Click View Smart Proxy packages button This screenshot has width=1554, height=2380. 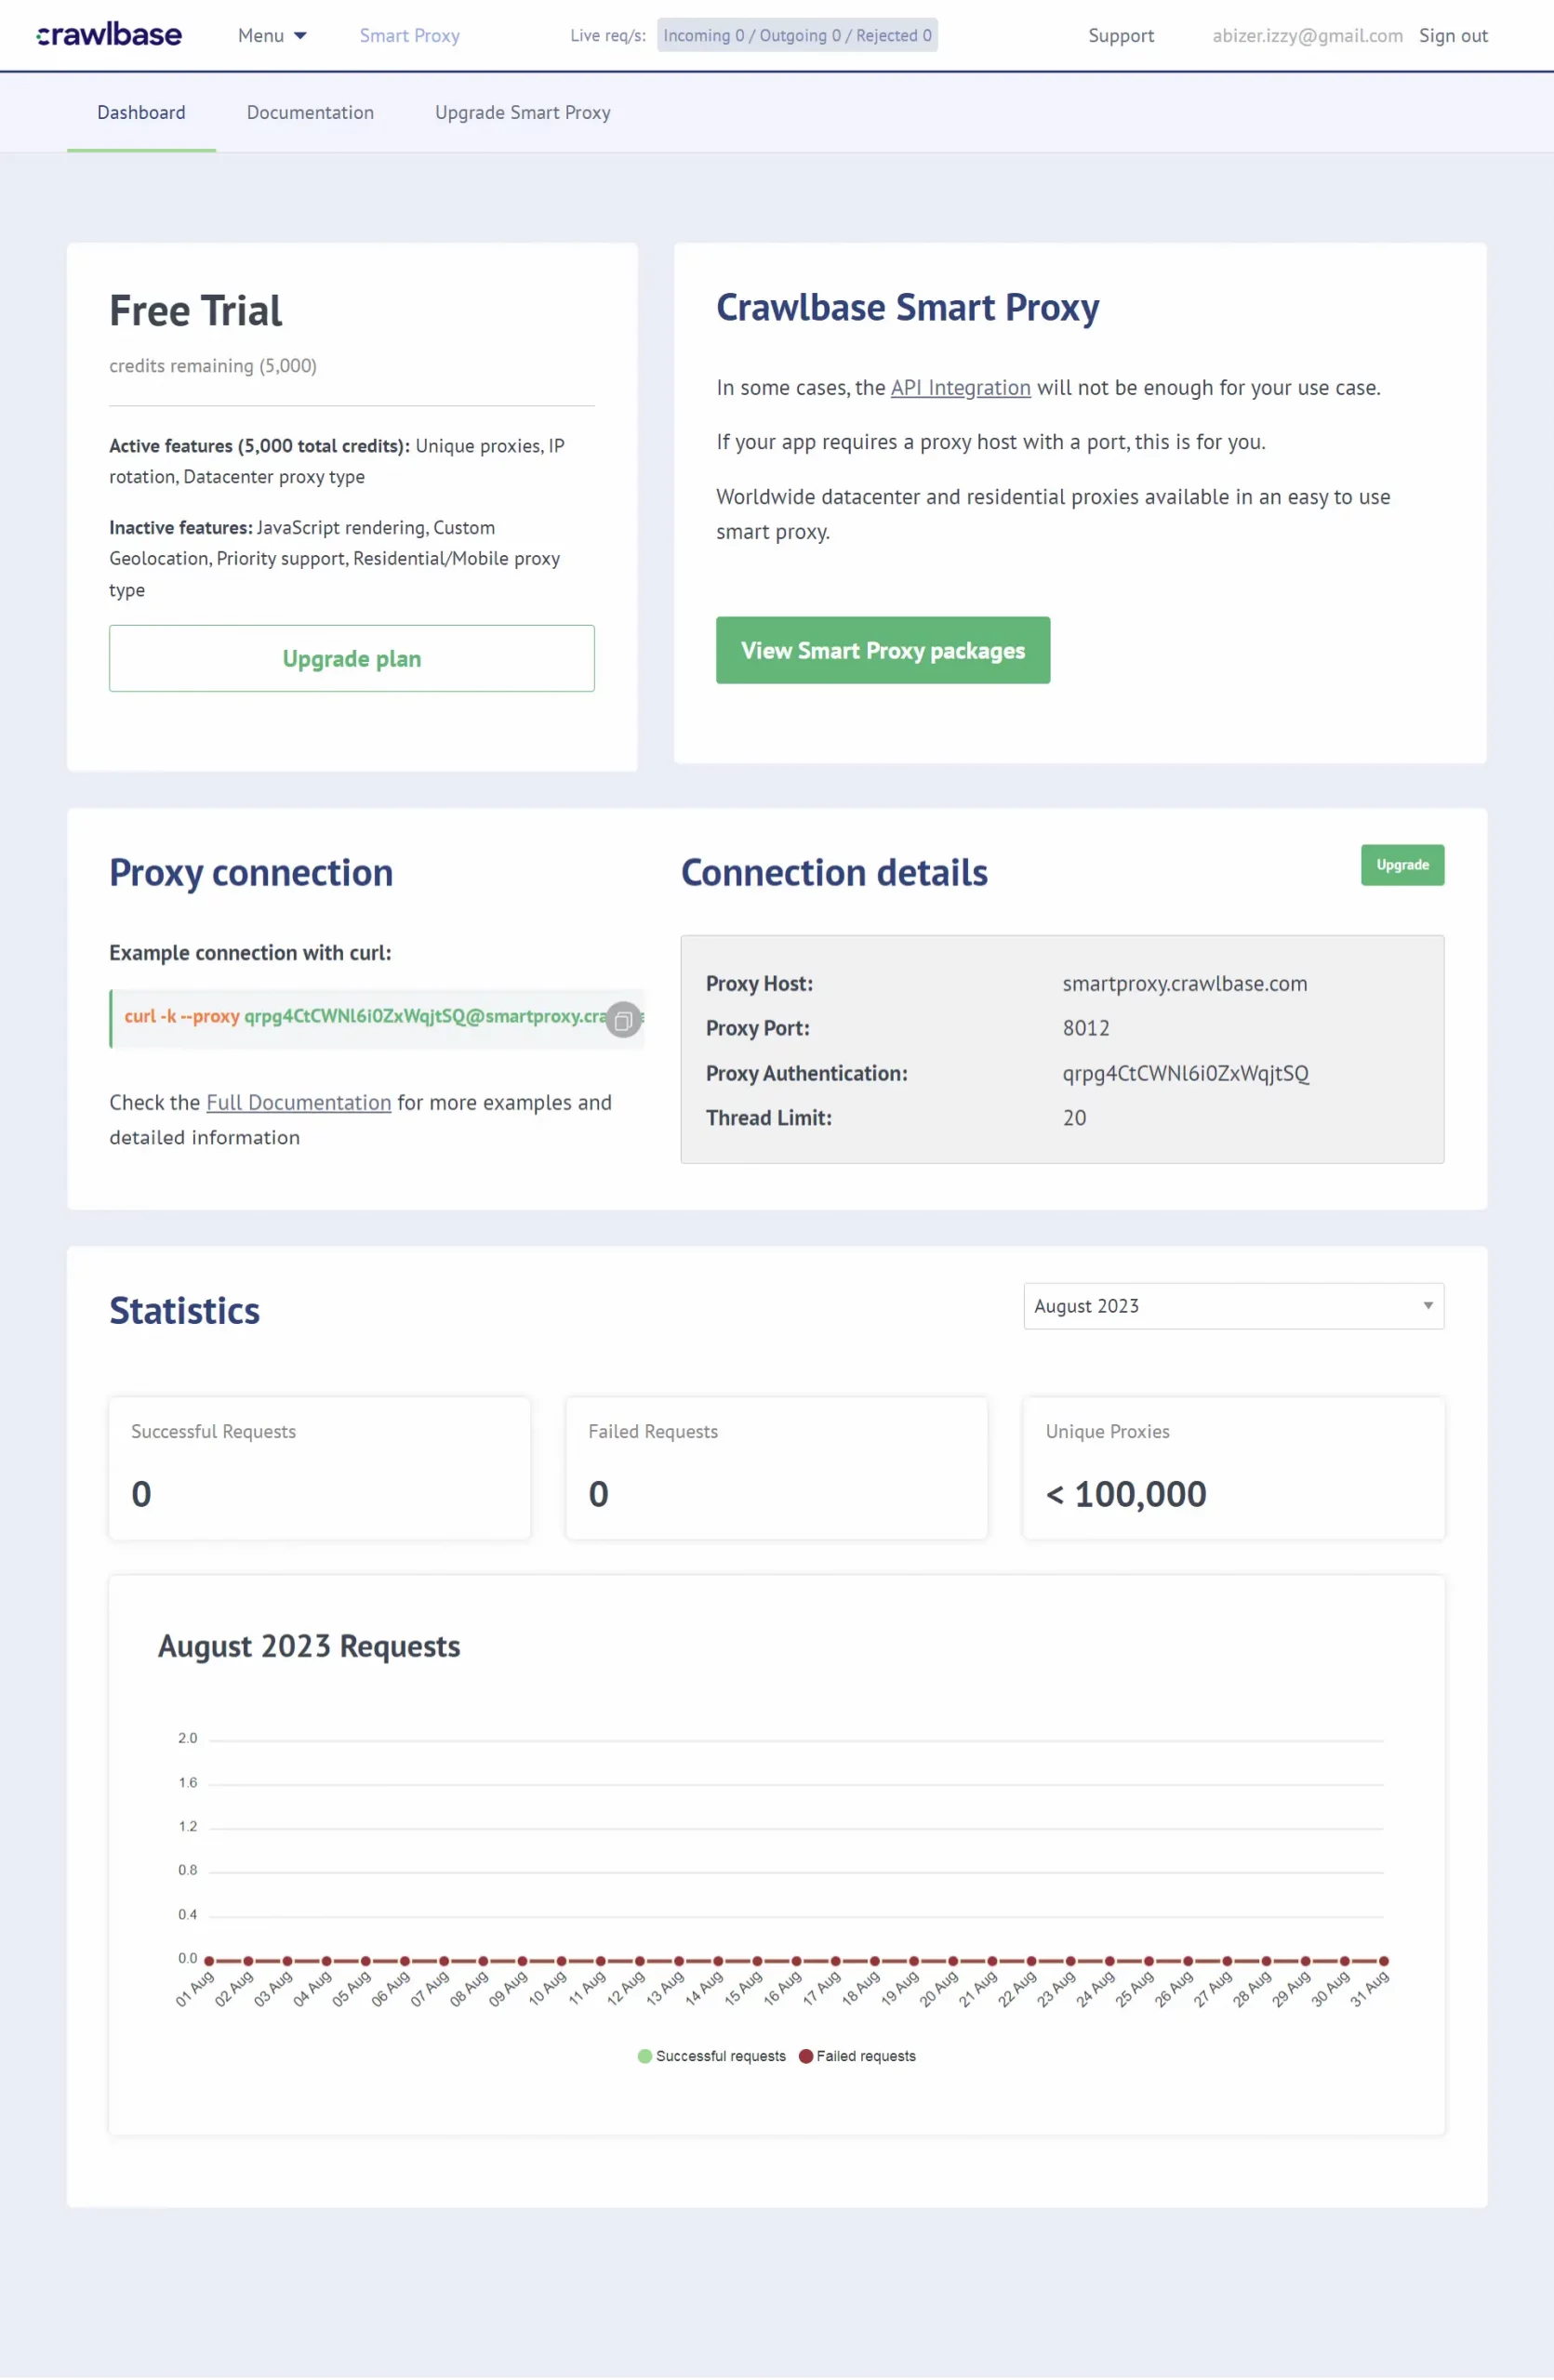click(x=882, y=650)
